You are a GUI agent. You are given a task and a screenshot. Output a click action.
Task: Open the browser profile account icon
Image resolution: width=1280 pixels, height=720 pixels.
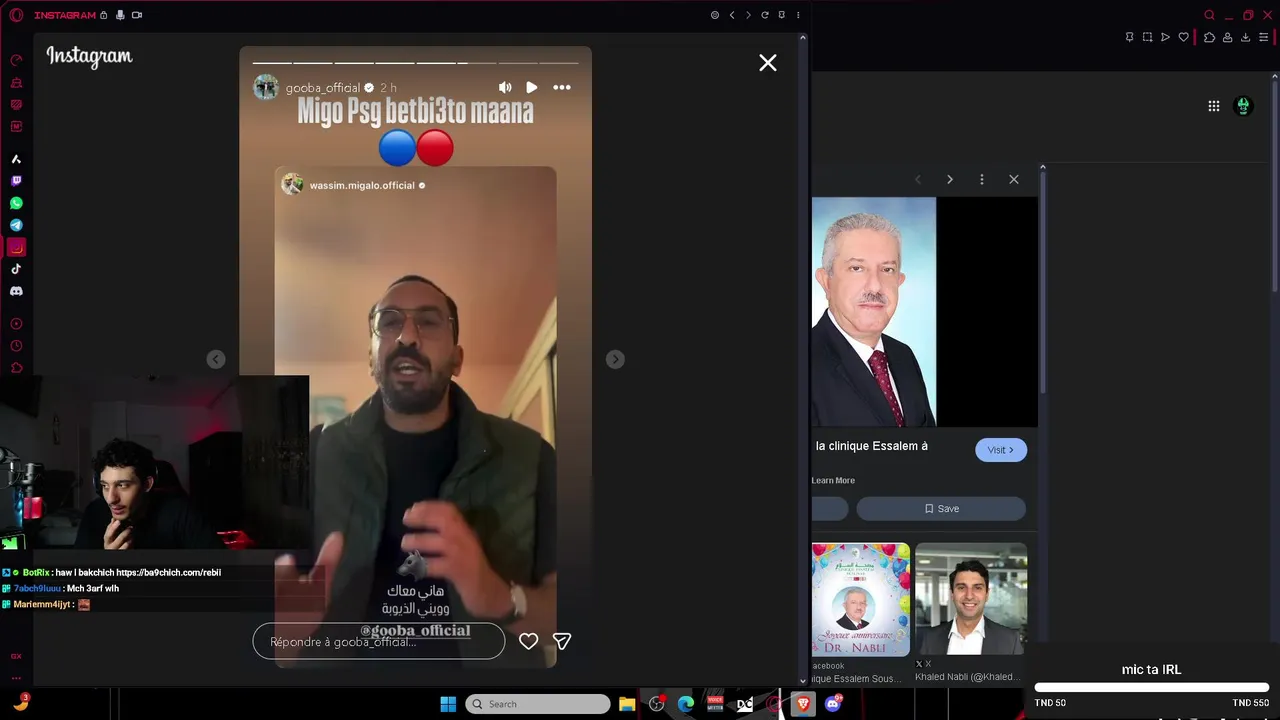point(1227,37)
